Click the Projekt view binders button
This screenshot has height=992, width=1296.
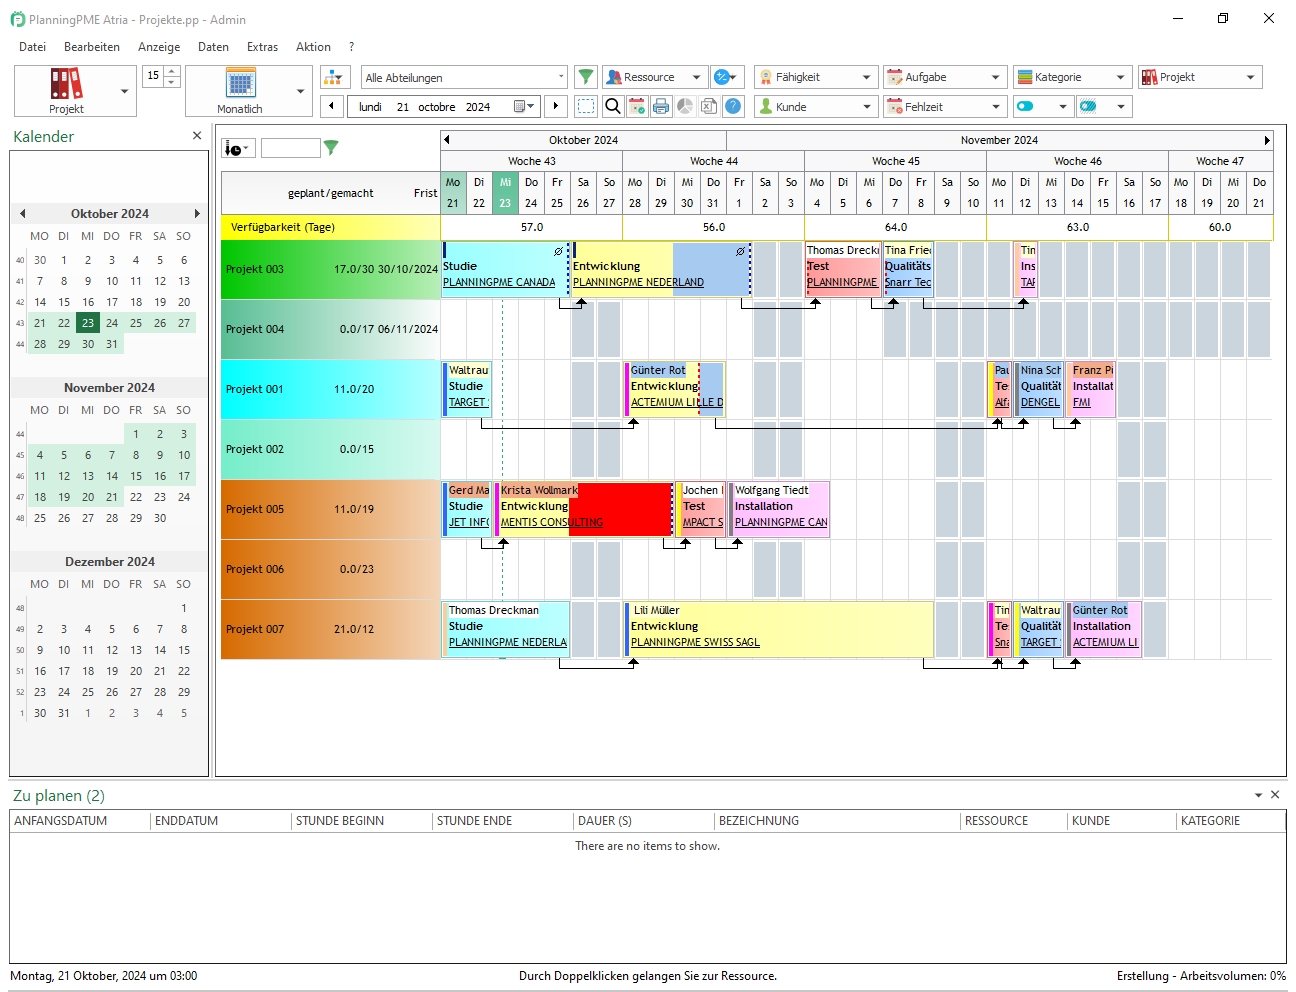pyautogui.click(x=66, y=91)
